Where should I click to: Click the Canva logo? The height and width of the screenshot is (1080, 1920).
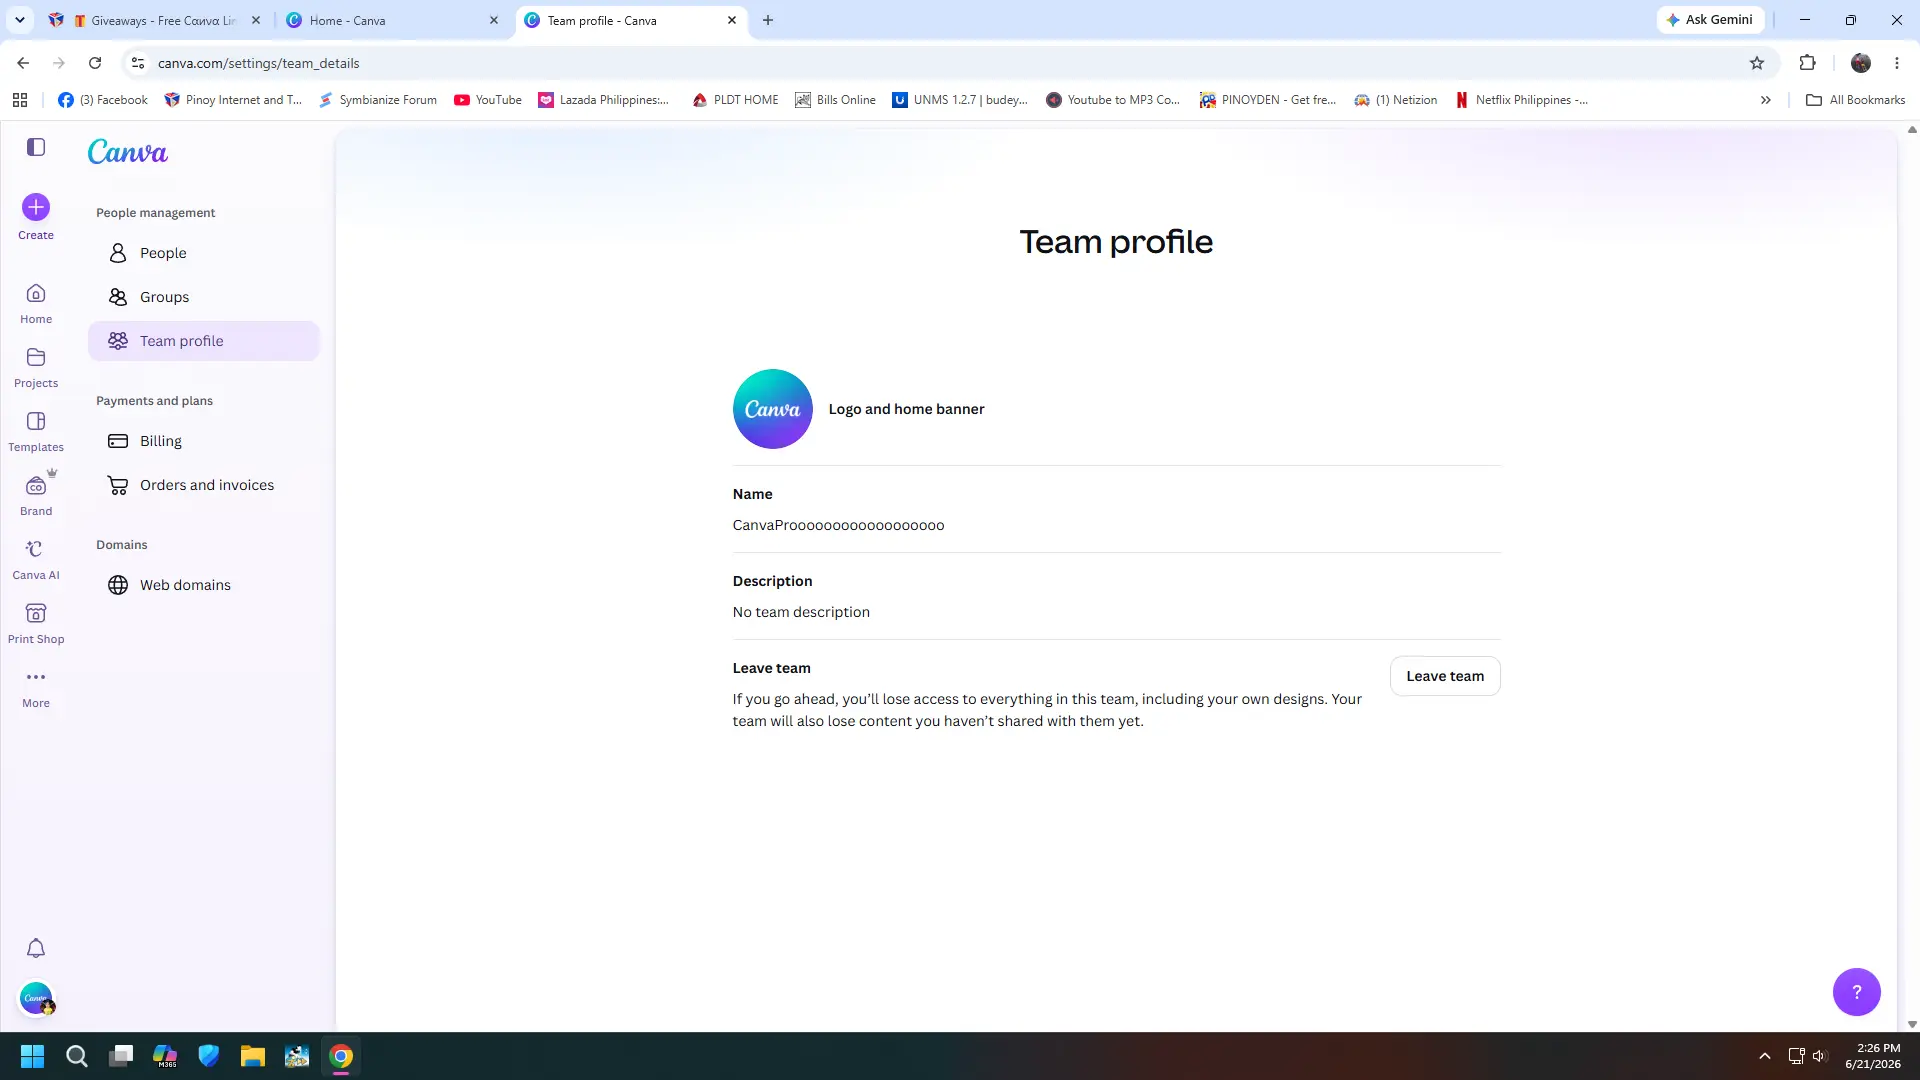(128, 151)
